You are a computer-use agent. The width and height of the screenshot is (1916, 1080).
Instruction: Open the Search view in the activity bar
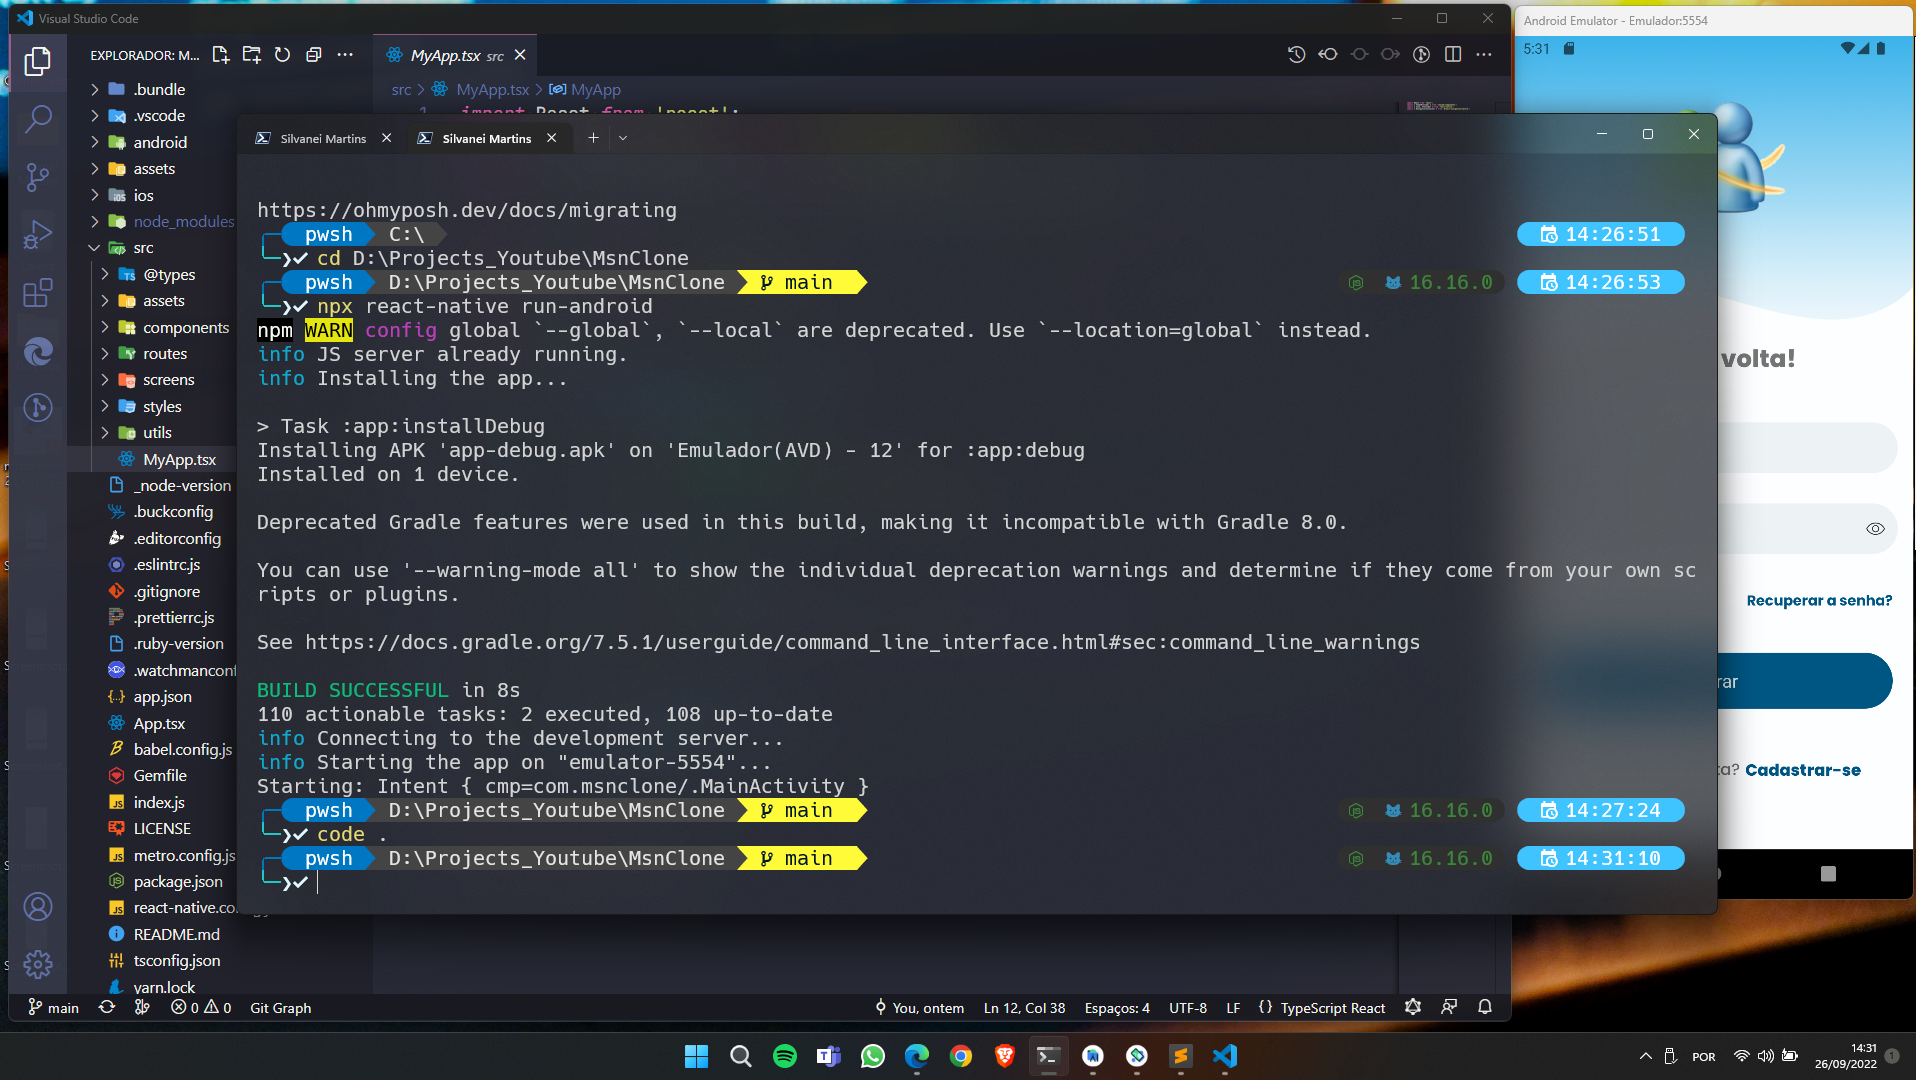(x=38, y=119)
